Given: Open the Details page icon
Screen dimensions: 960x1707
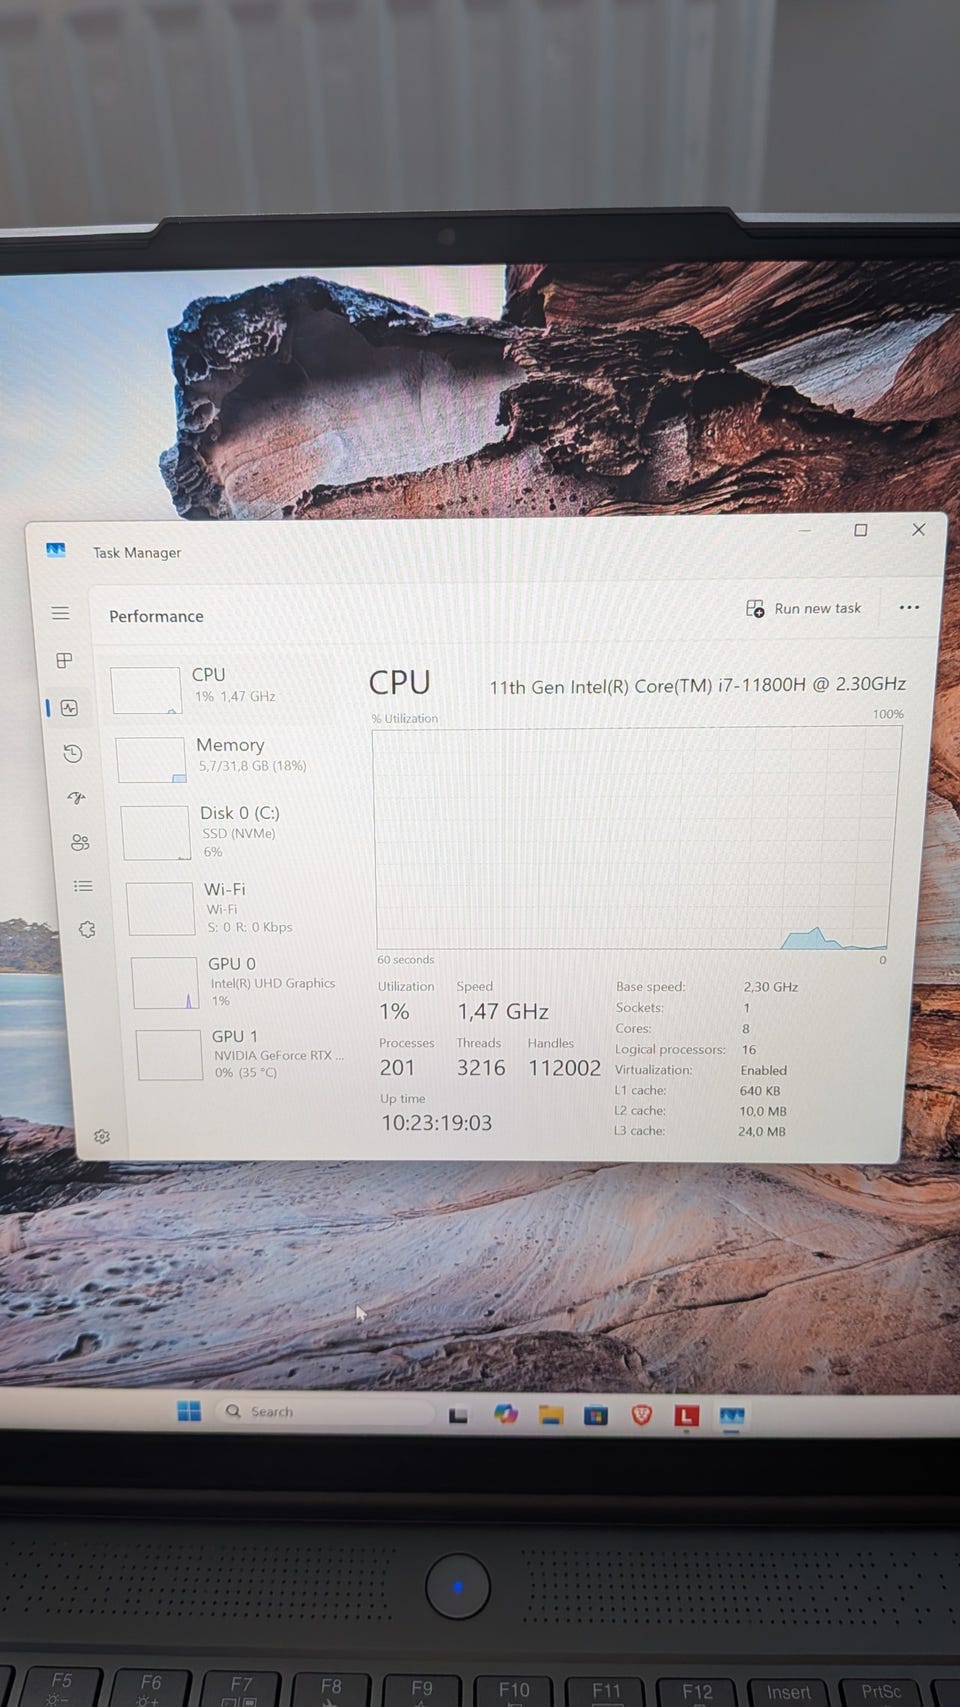Looking at the screenshot, I should (x=83, y=886).
